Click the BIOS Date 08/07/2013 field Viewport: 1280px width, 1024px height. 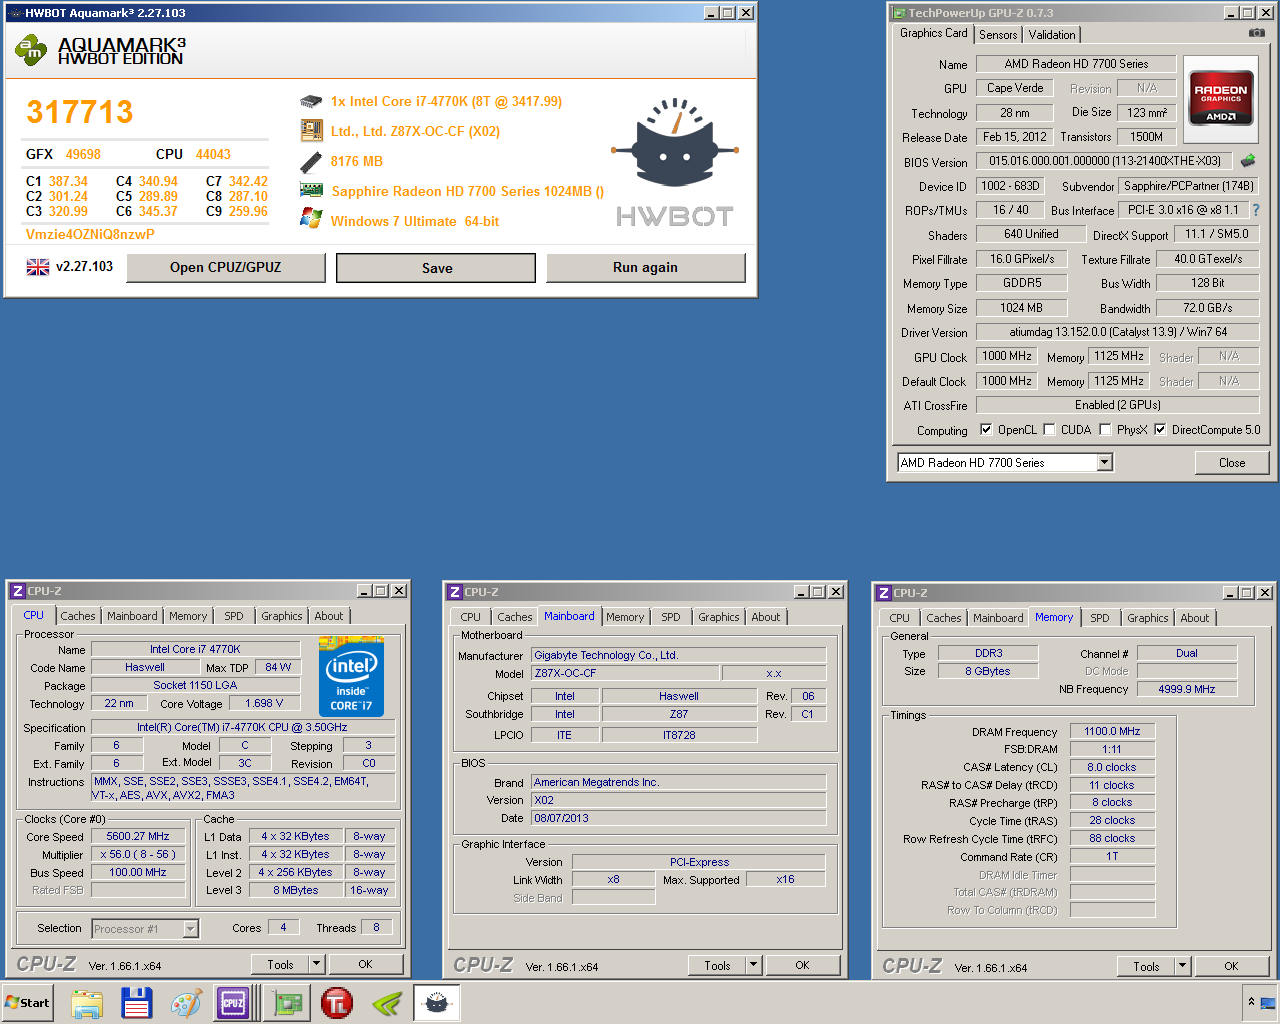pyautogui.click(x=679, y=818)
